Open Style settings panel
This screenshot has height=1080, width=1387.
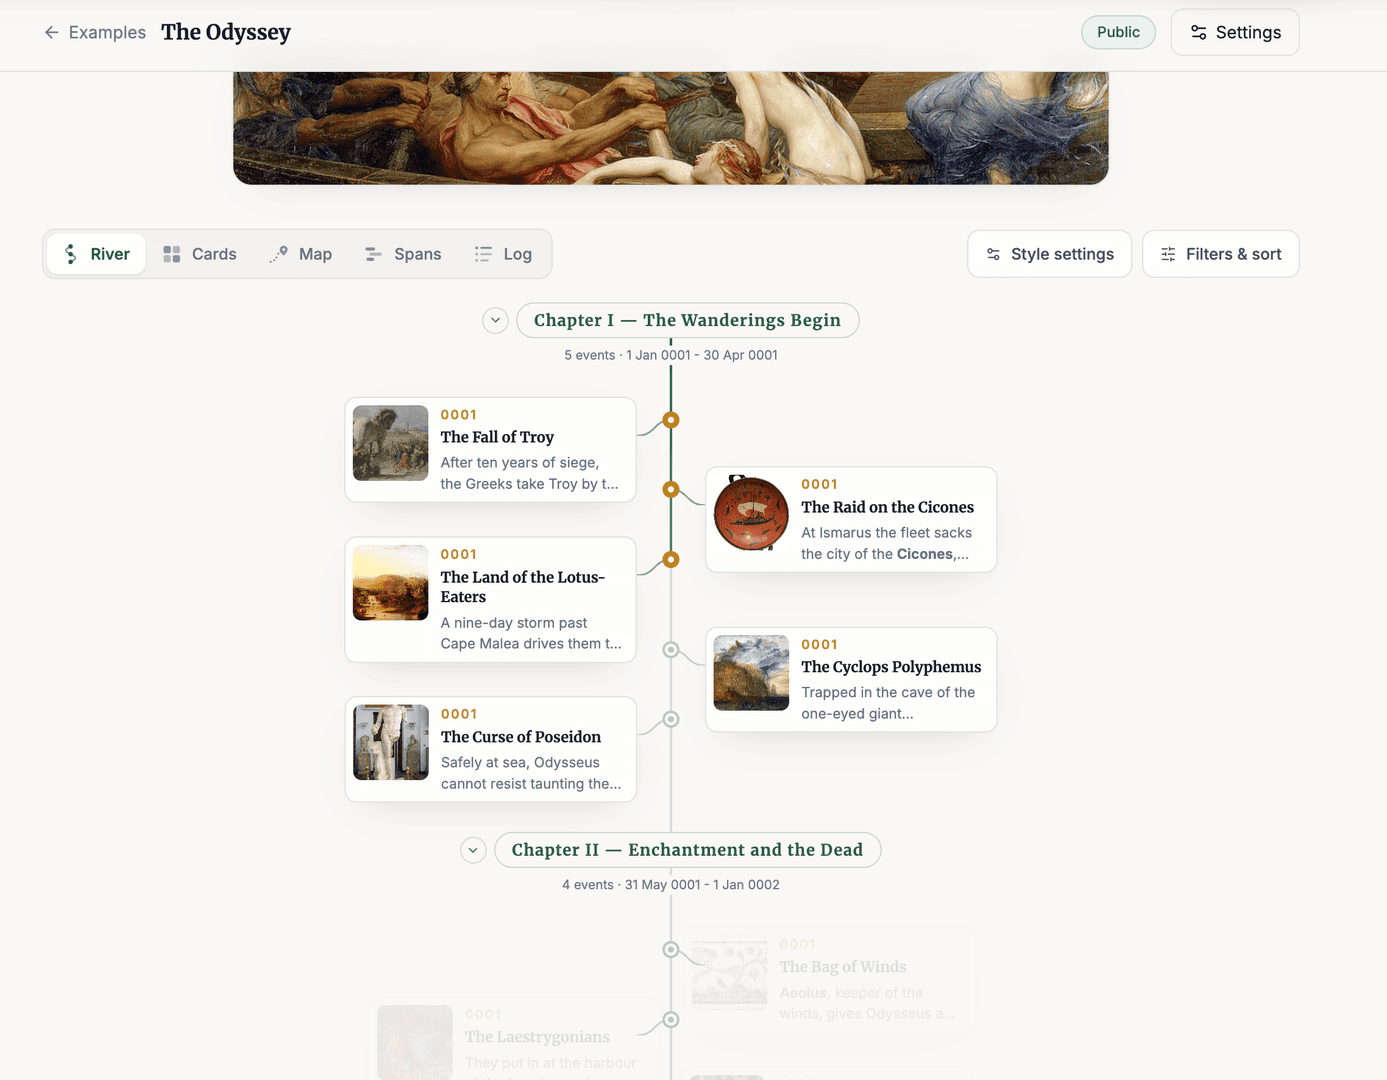click(1050, 254)
